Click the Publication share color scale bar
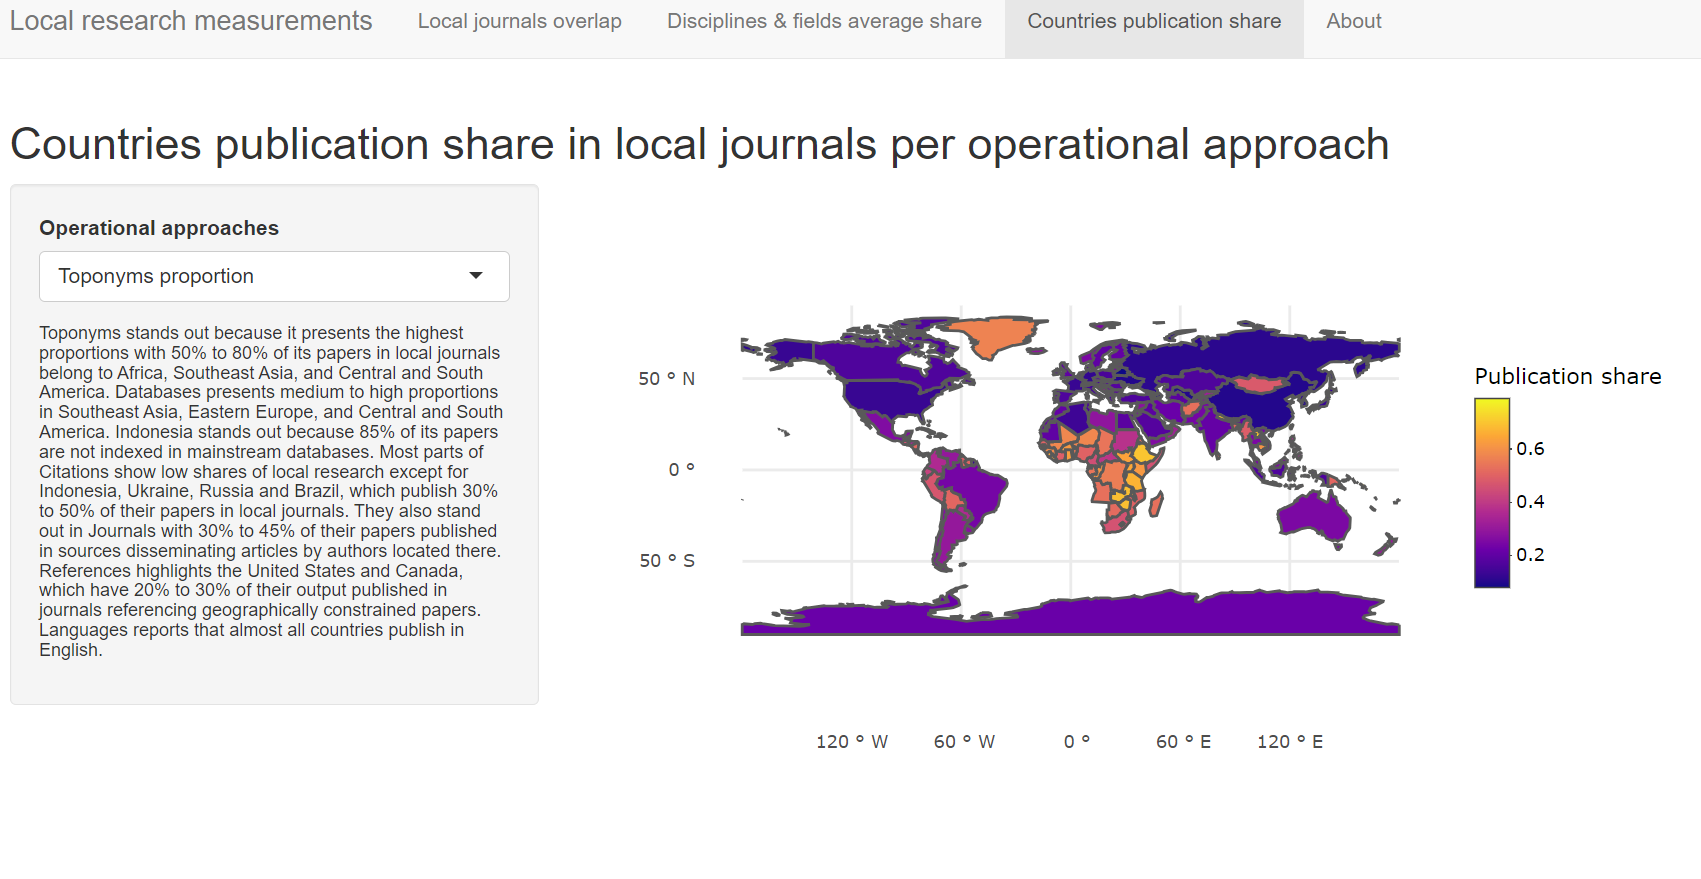The width and height of the screenshot is (1701, 879). (x=1491, y=493)
